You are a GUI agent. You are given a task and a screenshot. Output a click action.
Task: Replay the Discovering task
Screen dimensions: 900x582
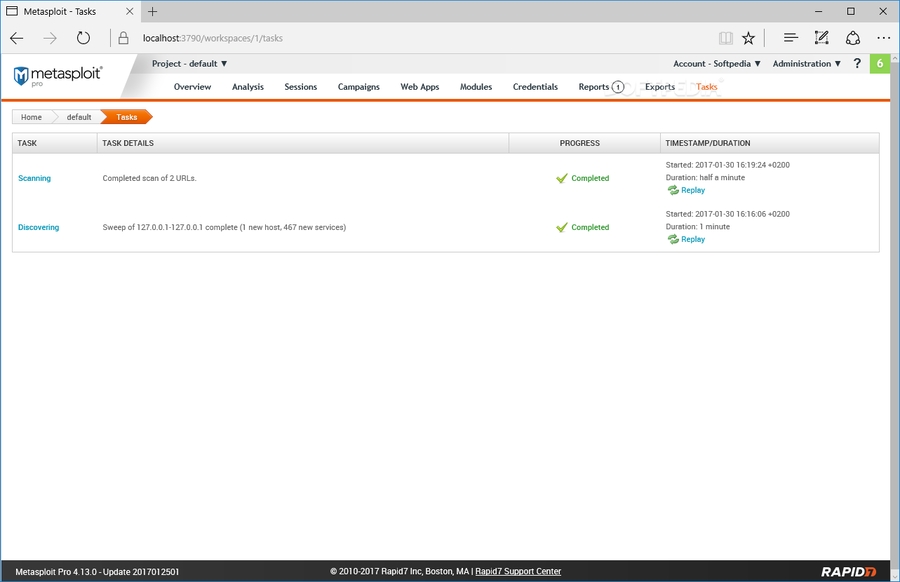[x=692, y=240]
